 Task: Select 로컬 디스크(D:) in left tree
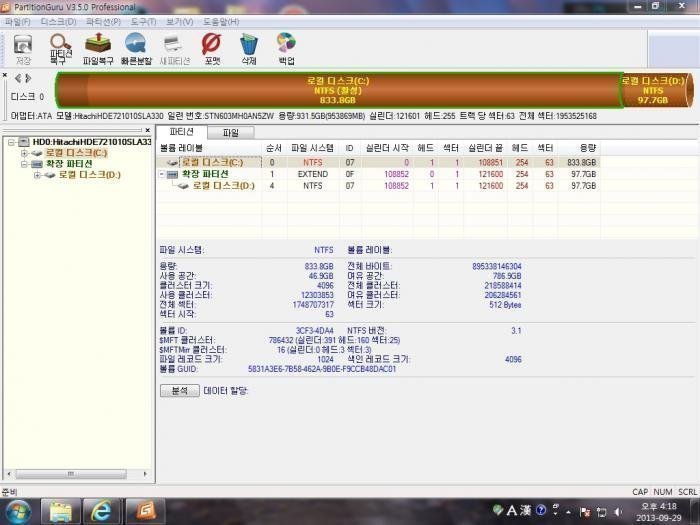point(90,175)
